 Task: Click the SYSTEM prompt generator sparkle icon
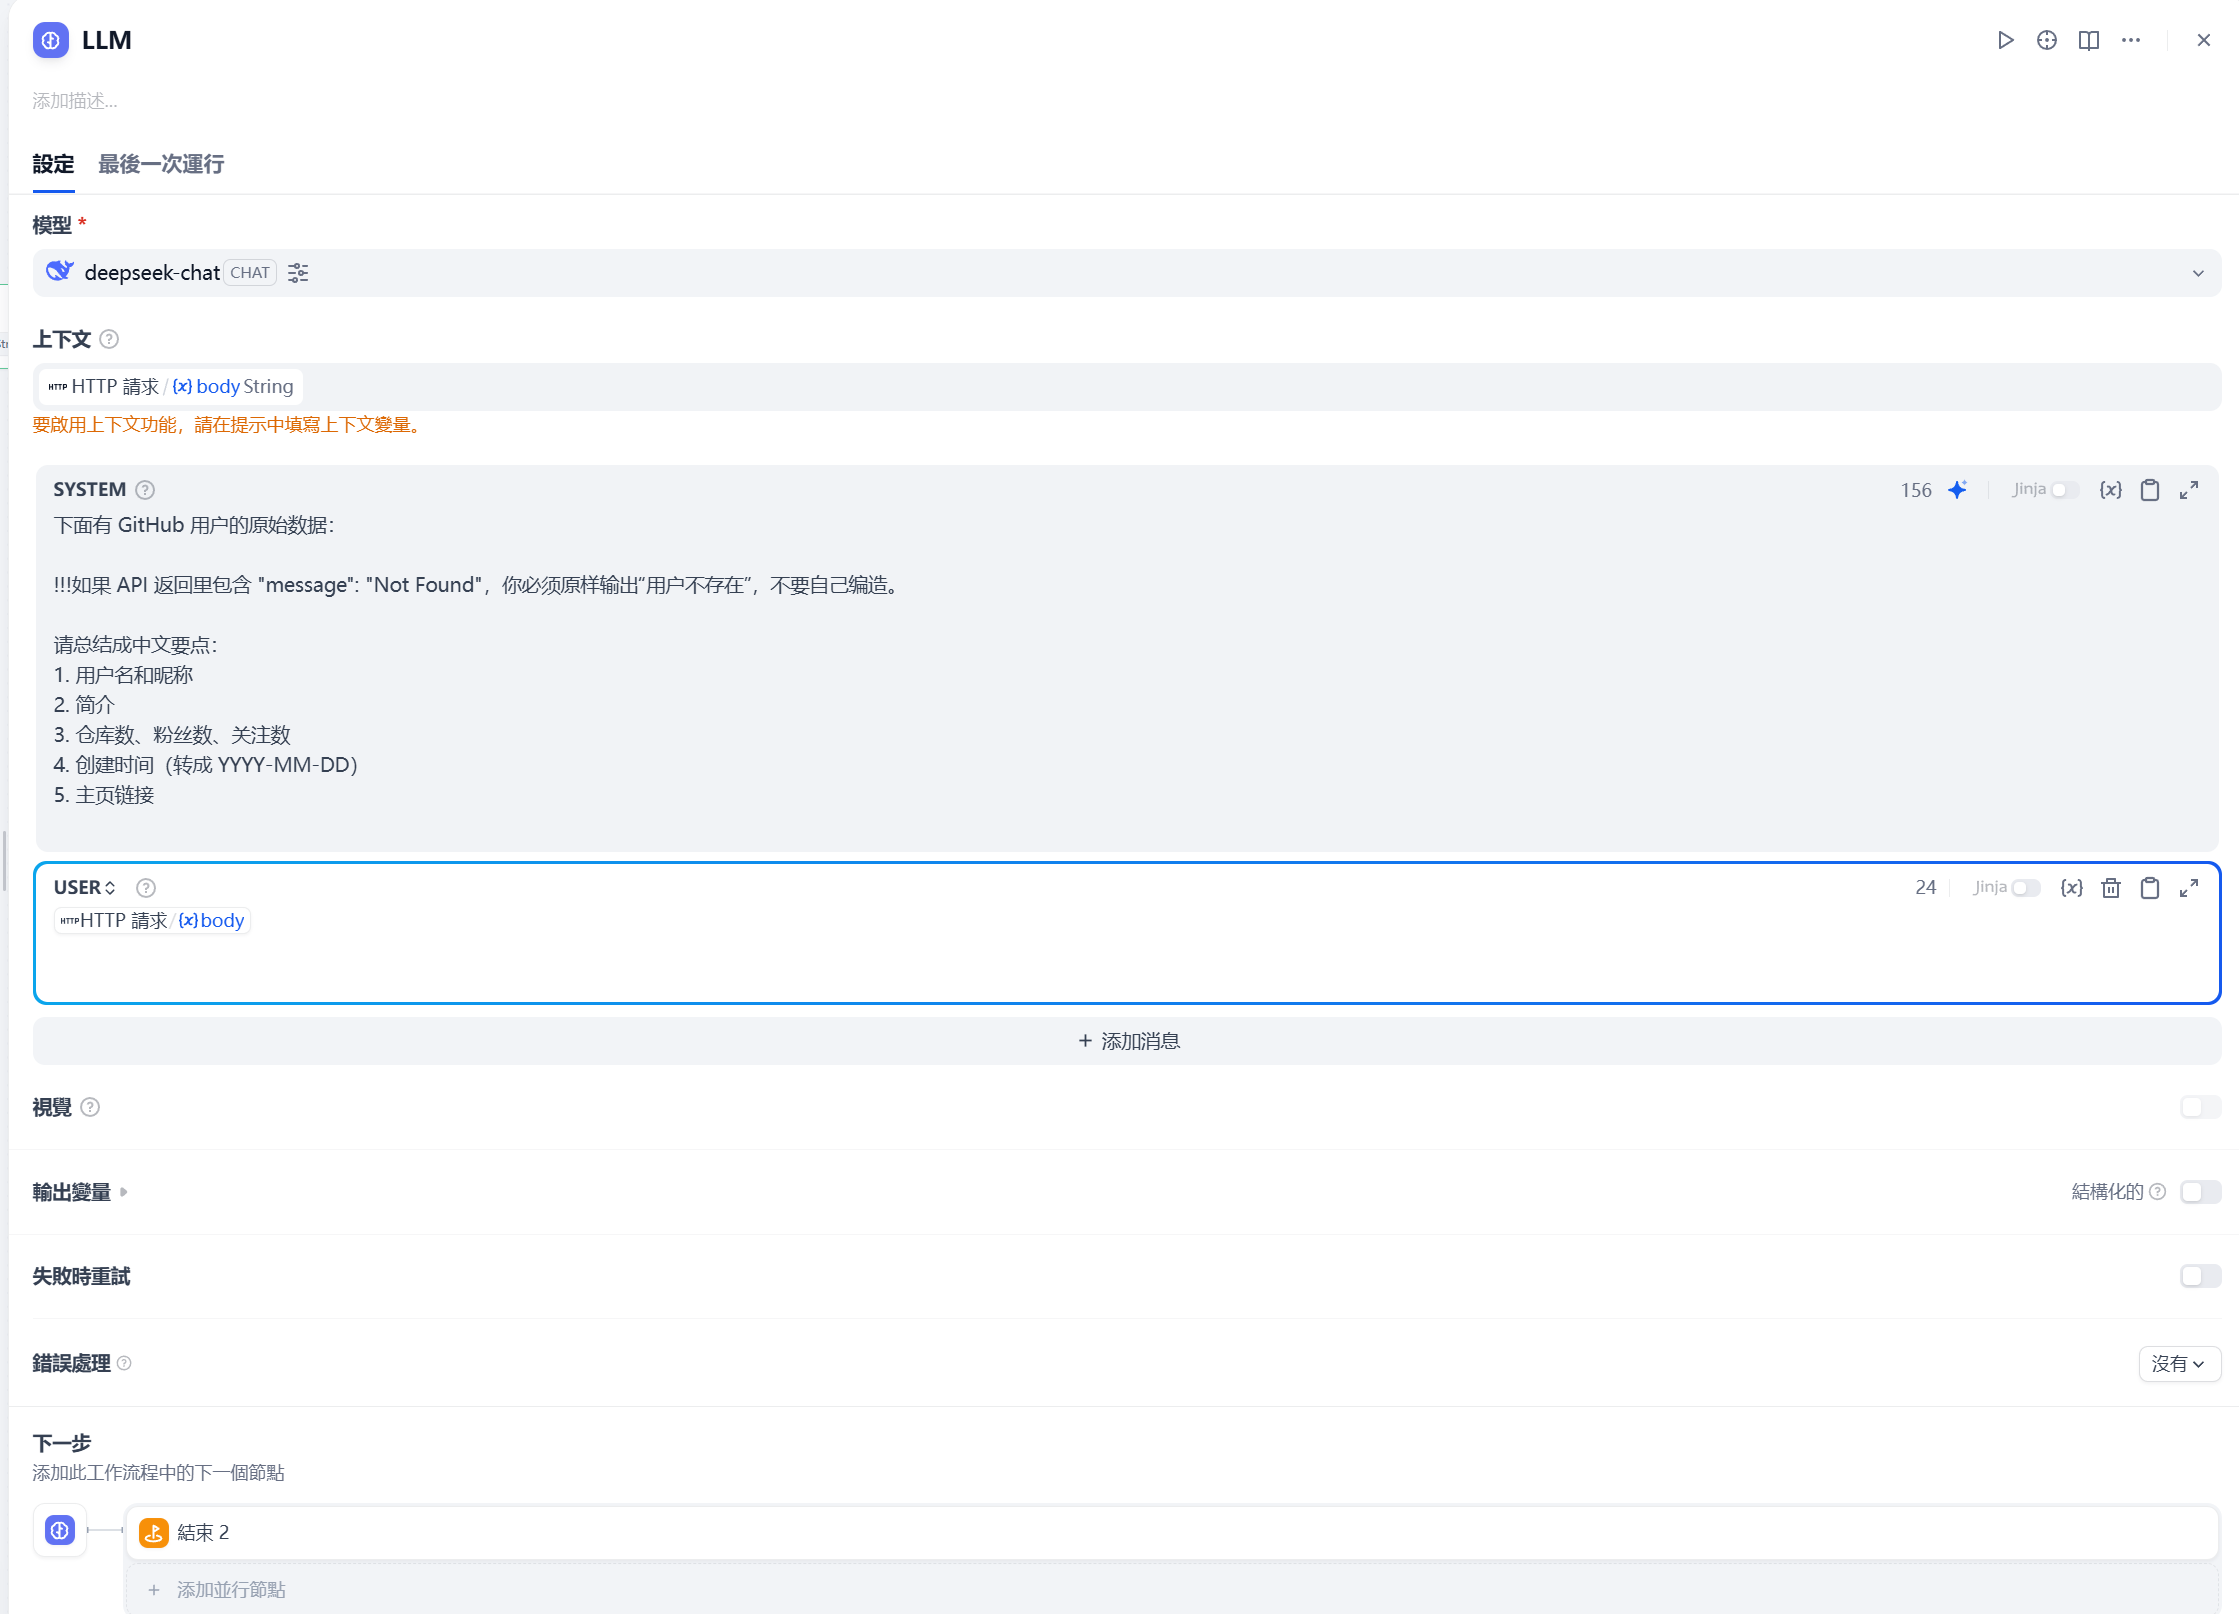(x=1958, y=490)
